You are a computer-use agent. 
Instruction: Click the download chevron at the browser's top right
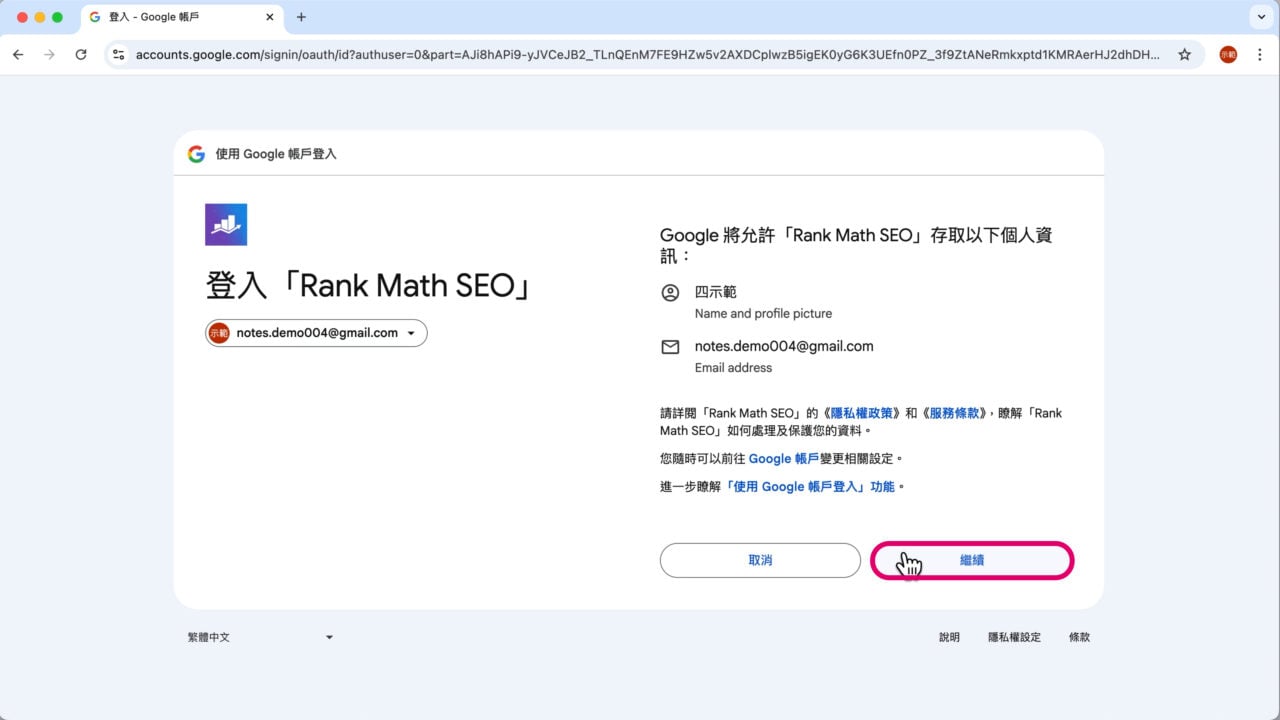click(x=1259, y=17)
